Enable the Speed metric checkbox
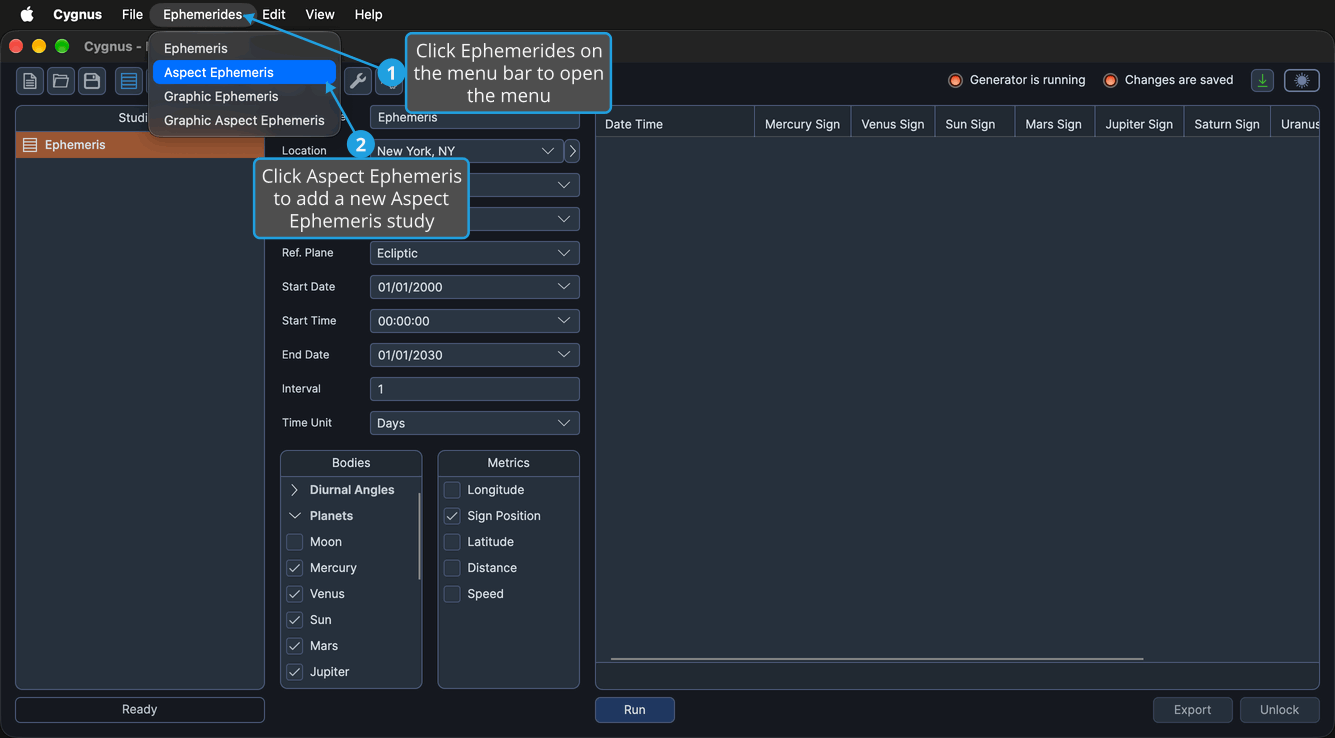This screenshot has height=738, width=1335. pos(452,594)
